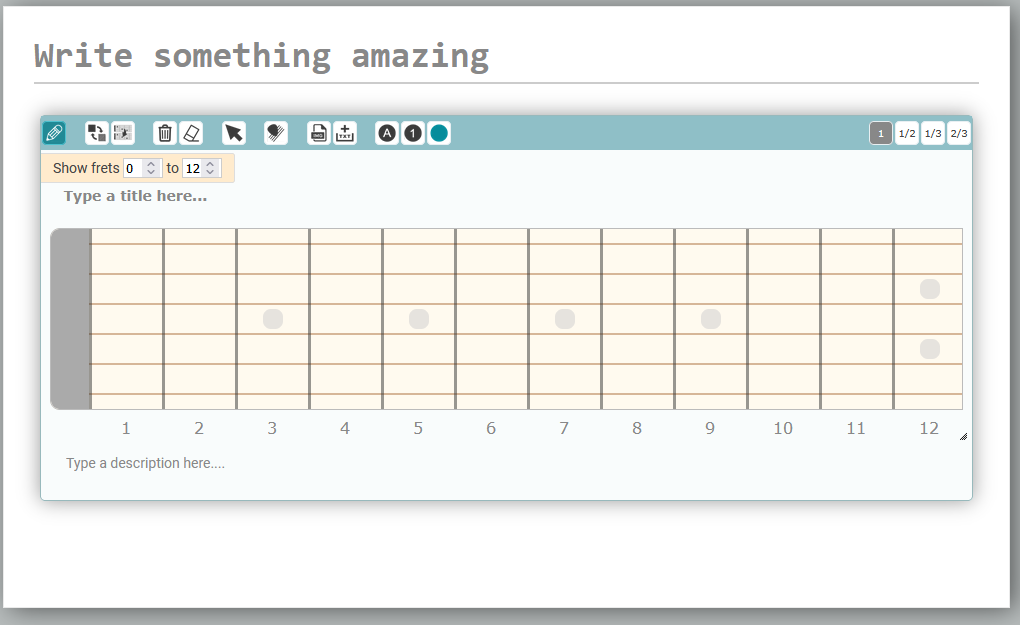The width and height of the screenshot is (1020, 625).
Task: Decrease the "12" ending fret with the stepper
Action: click(211, 171)
